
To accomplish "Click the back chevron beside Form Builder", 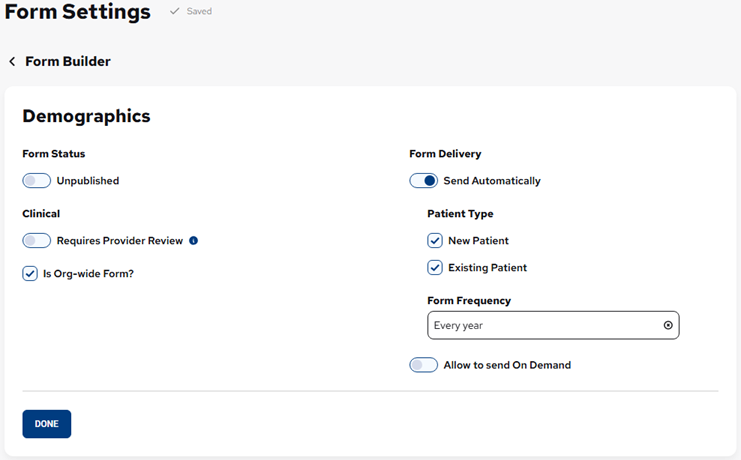I will pyautogui.click(x=12, y=62).
